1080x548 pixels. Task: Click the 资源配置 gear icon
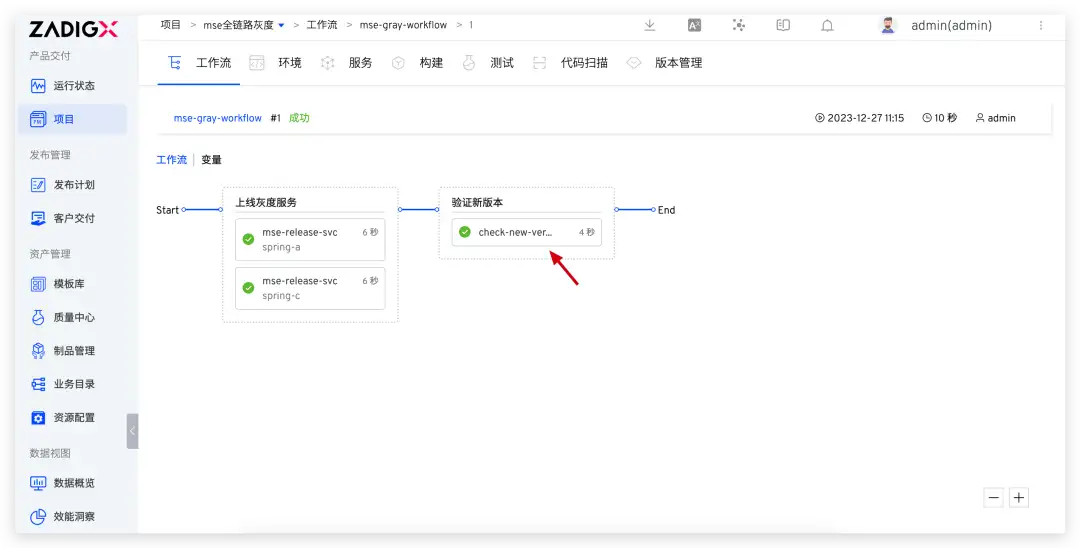(x=39, y=417)
